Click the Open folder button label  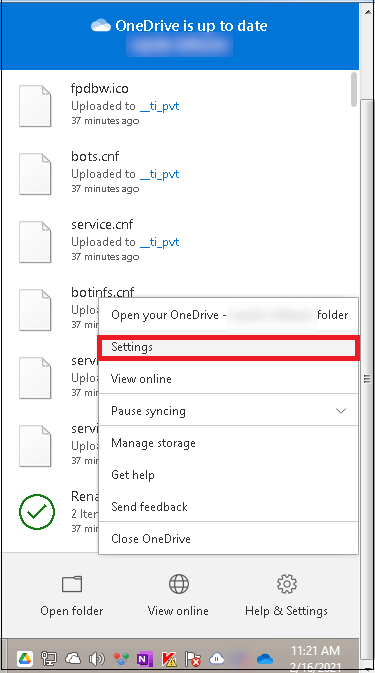tap(72, 611)
